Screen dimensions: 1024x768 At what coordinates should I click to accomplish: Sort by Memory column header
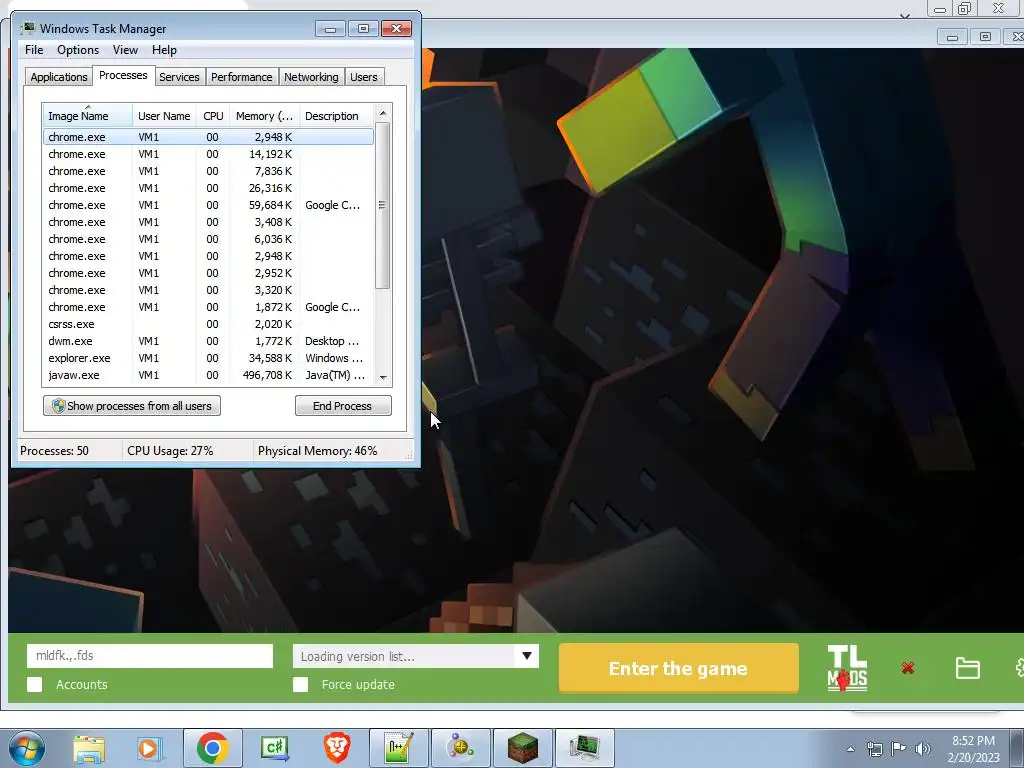point(264,116)
